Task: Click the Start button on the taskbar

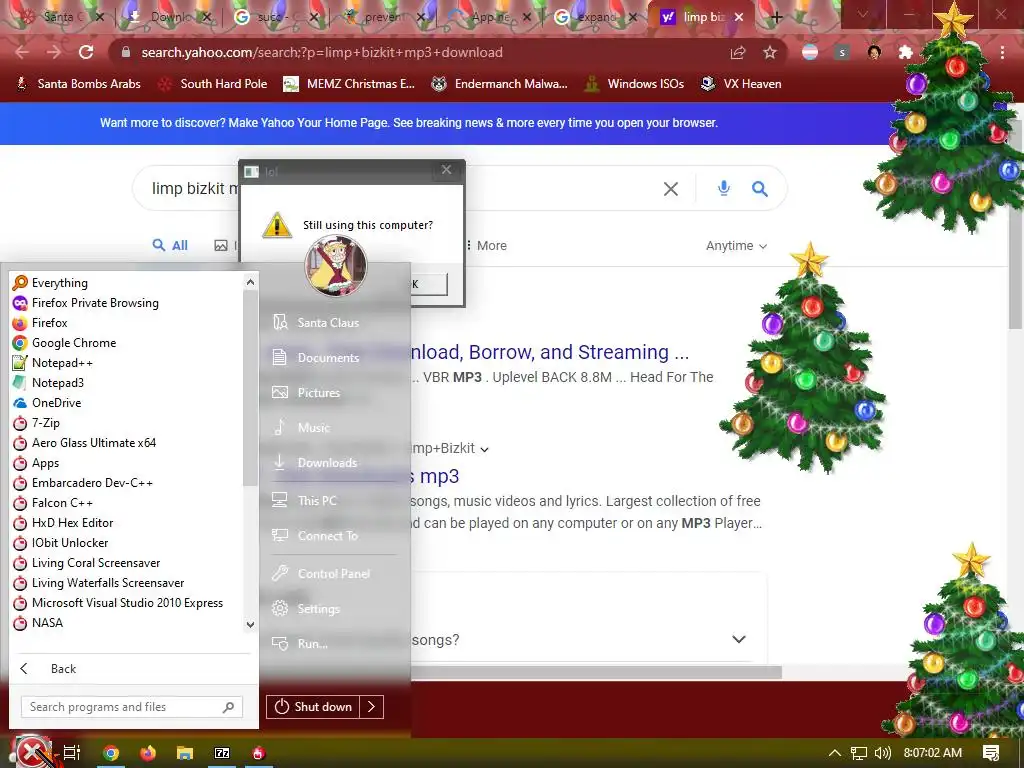Action: 33,752
